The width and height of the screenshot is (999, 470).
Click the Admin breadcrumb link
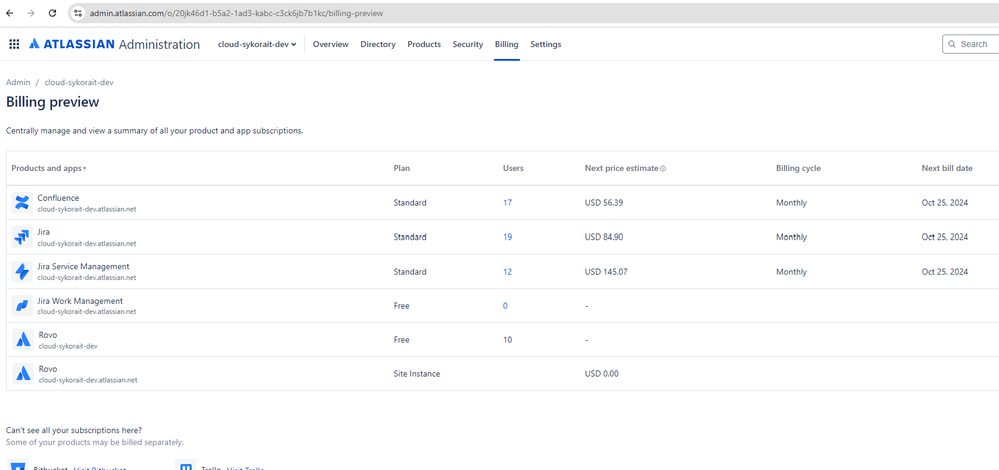click(x=18, y=83)
